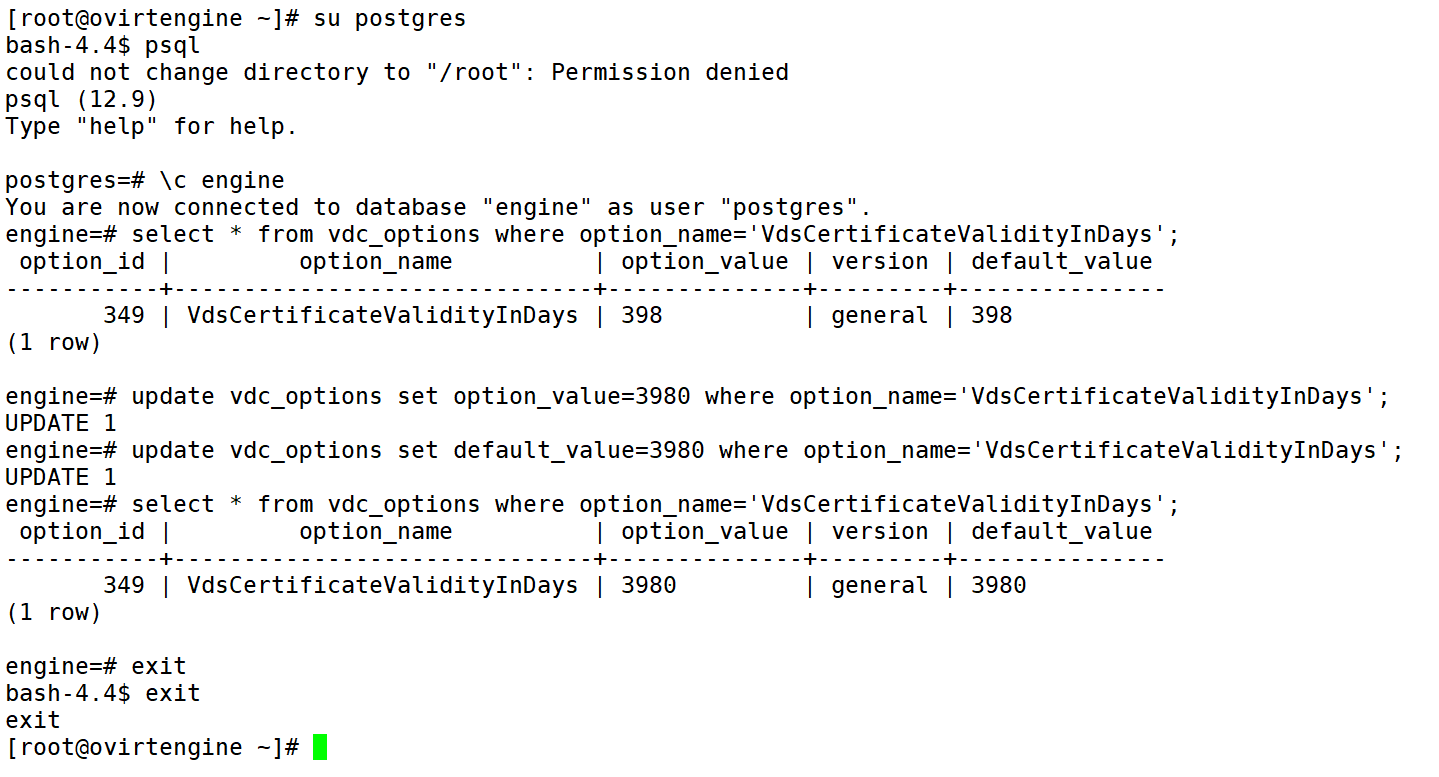Click the option_name header in first table
This screenshot has width=1439, height=777.
coord(375,261)
